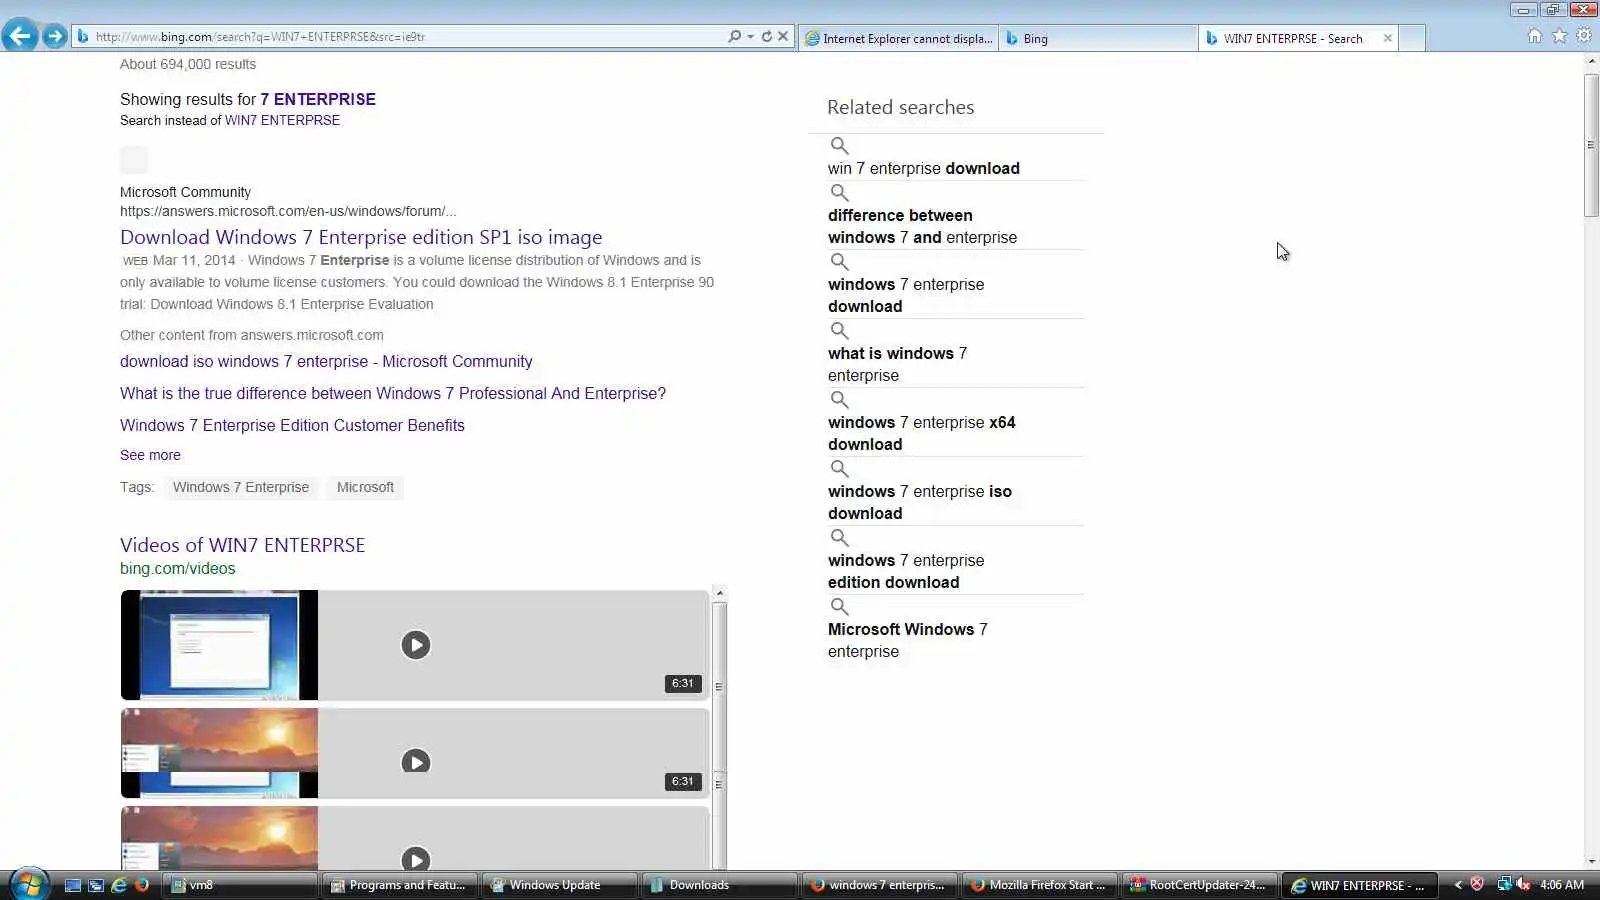Open 'vm8' taskbar button
Viewport: 1600px width, 900px height.
pyautogui.click(x=240, y=885)
